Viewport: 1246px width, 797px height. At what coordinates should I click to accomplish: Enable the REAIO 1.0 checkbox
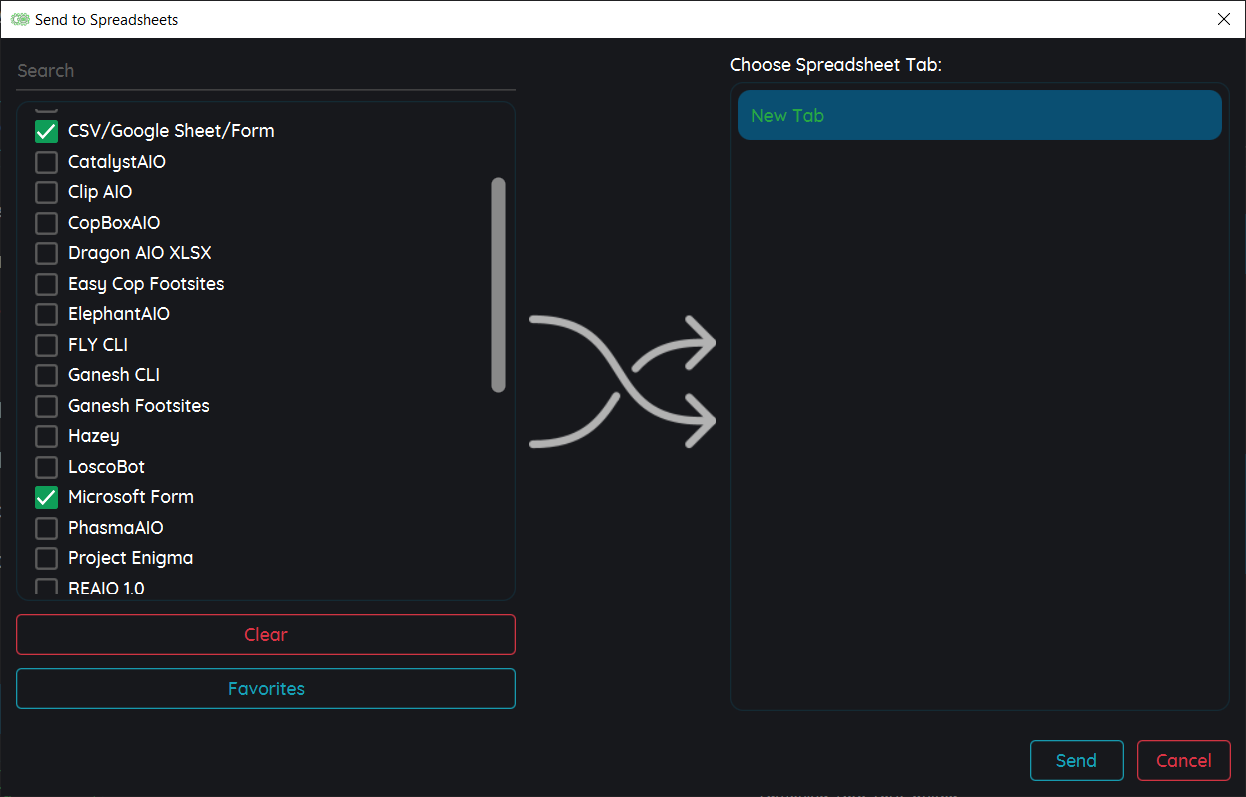click(x=46, y=588)
